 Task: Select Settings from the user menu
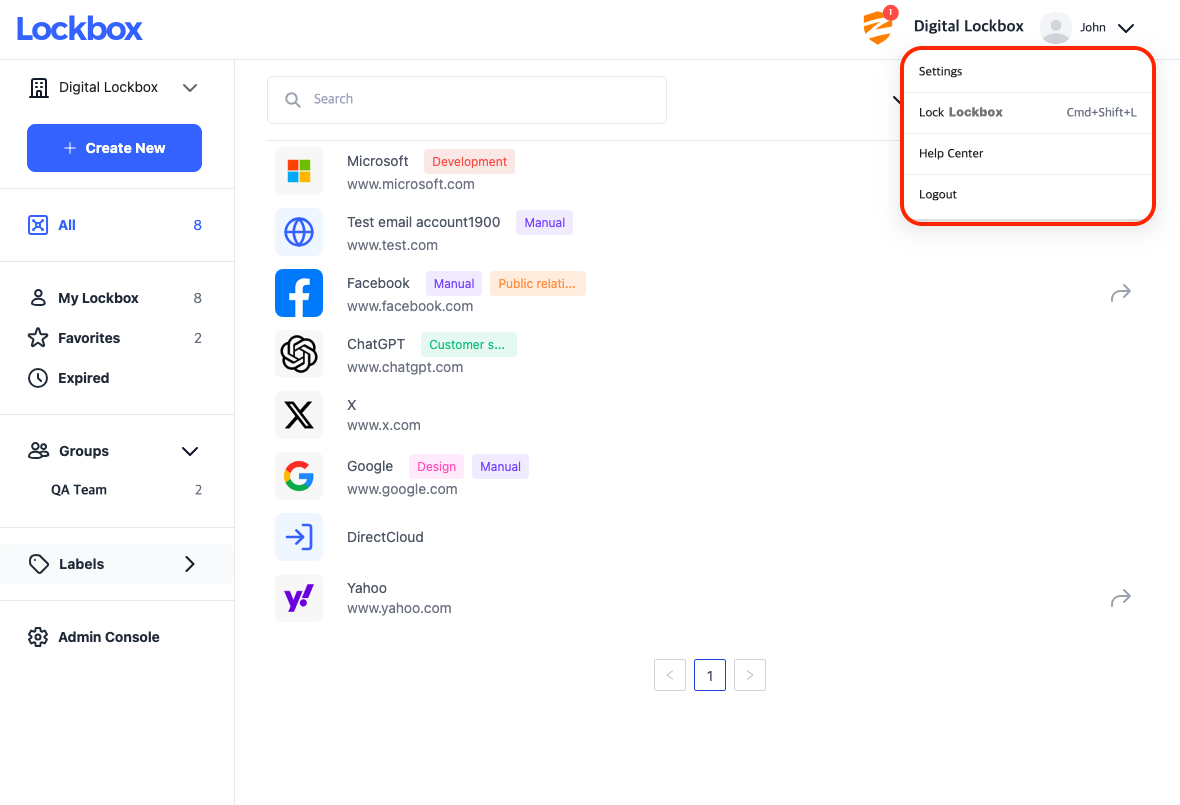941,72
